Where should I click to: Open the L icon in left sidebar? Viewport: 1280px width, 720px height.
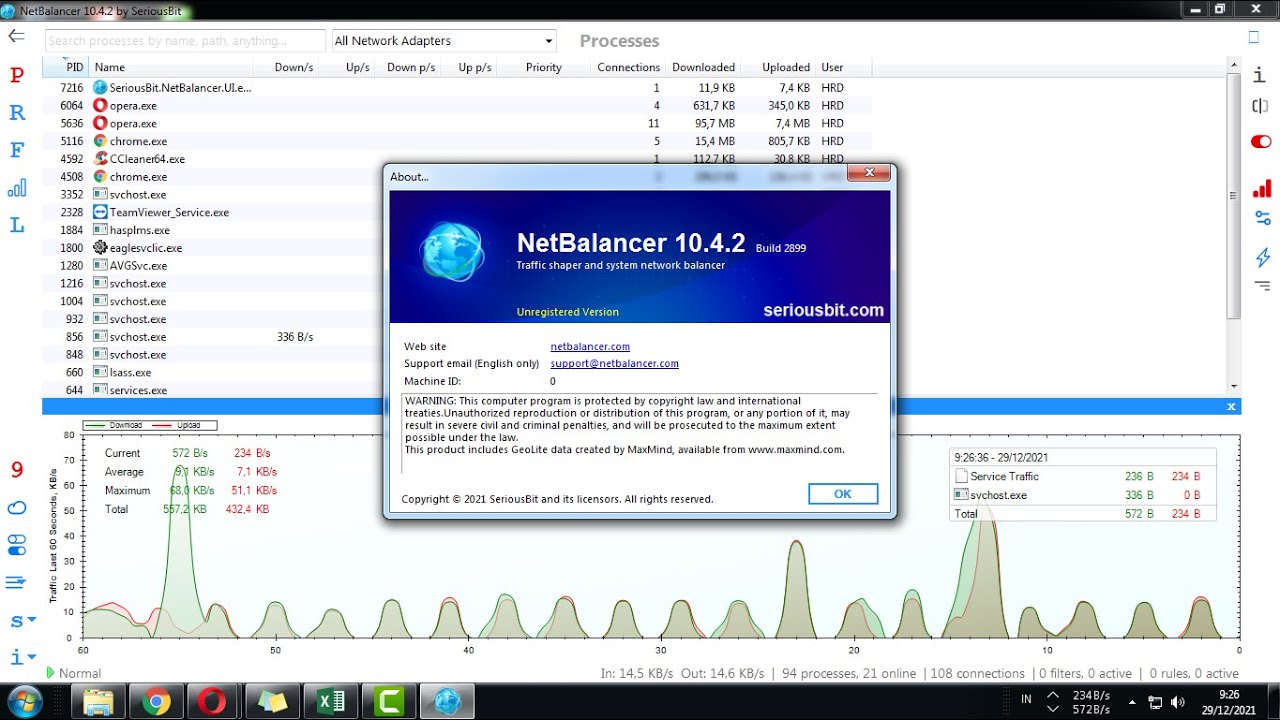click(x=16, y=225)
